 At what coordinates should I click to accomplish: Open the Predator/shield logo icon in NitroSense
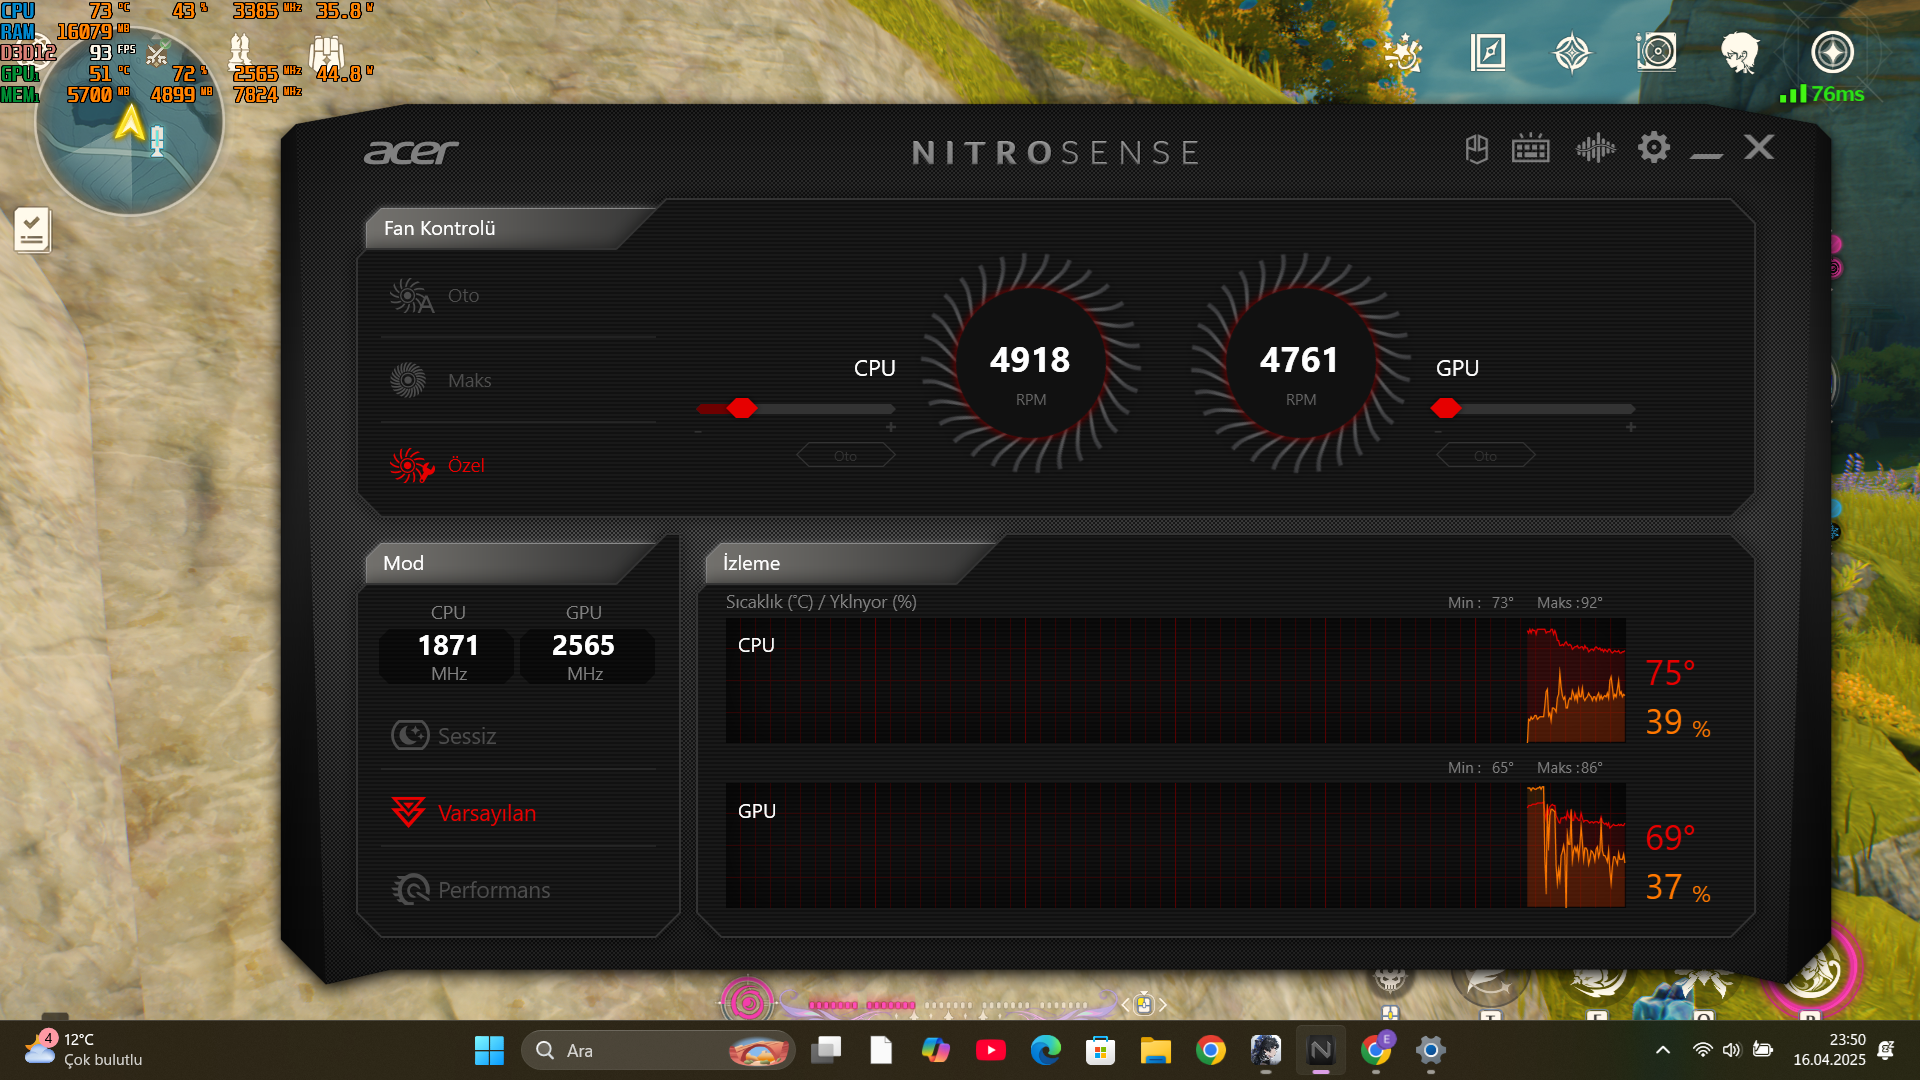point(1477,149)
